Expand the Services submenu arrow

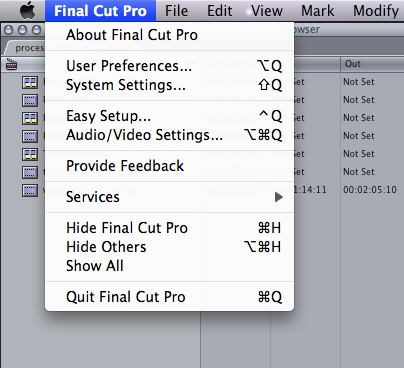coord(279,197)
